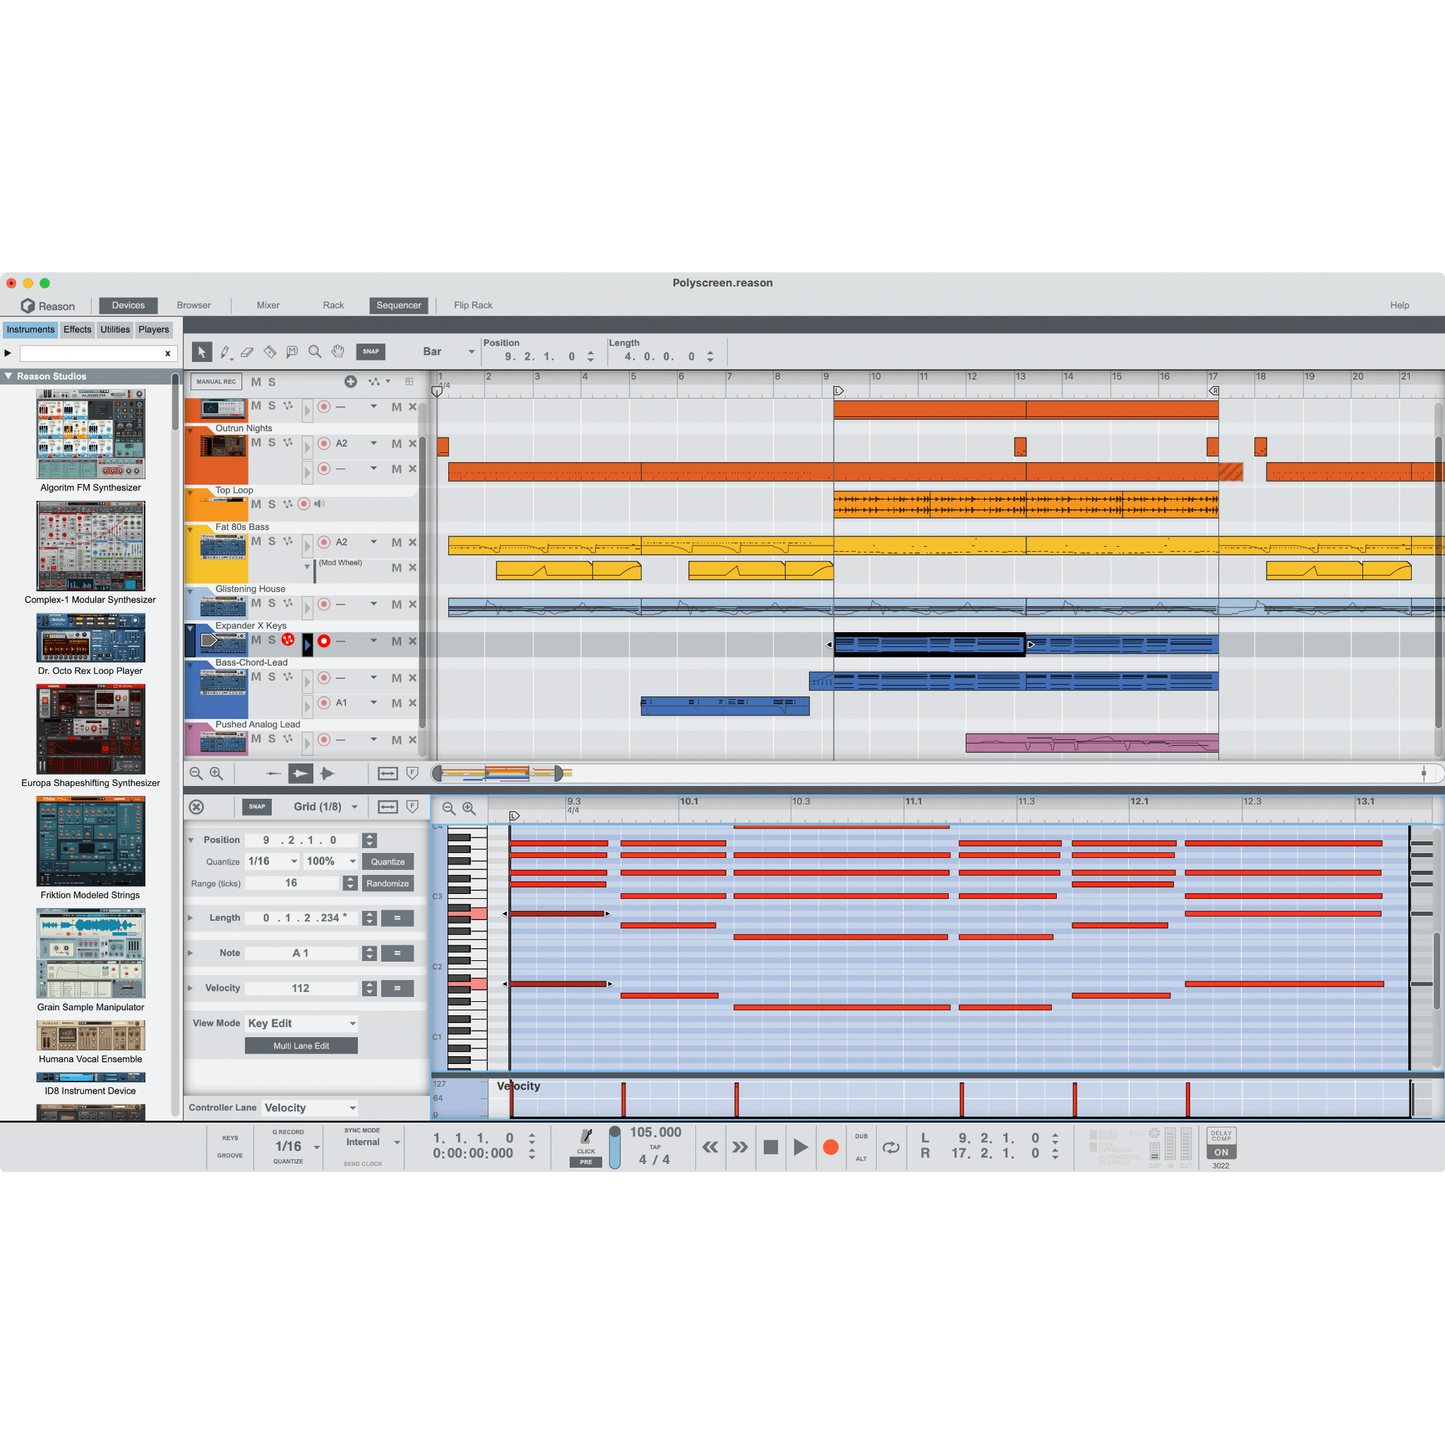This screenshot has height=1445, width=1445.
Task: Activate the Razor tool
Action: pyautogui.click(x=269, y=351)
